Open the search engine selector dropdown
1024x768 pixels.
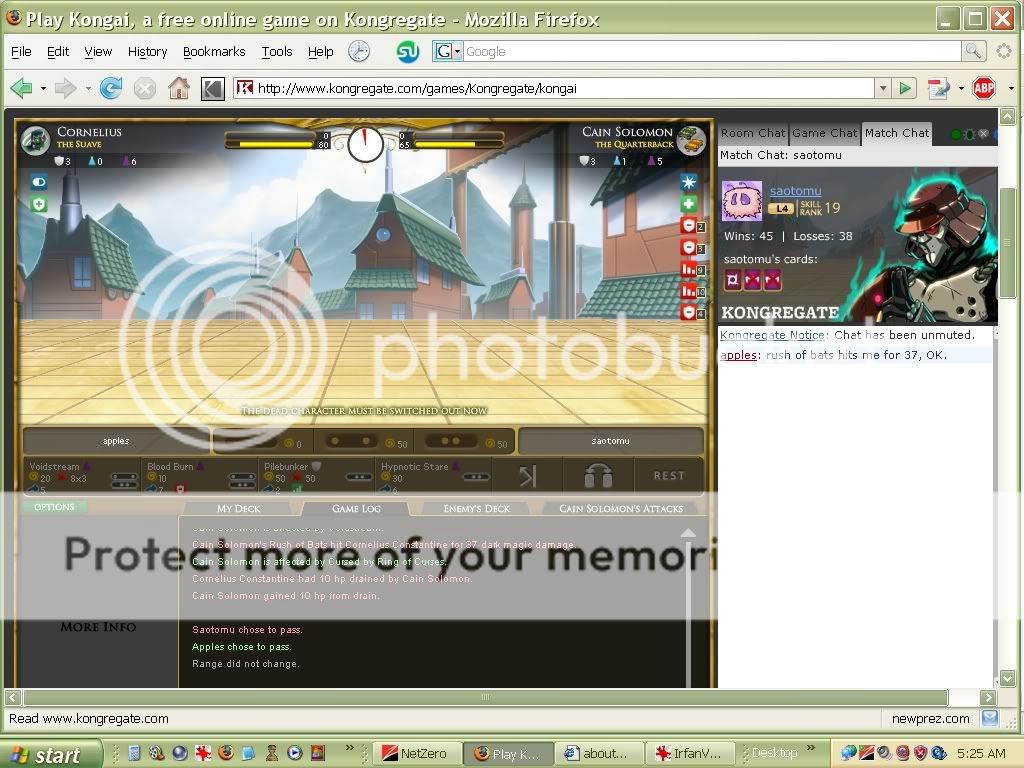[457, 51]
